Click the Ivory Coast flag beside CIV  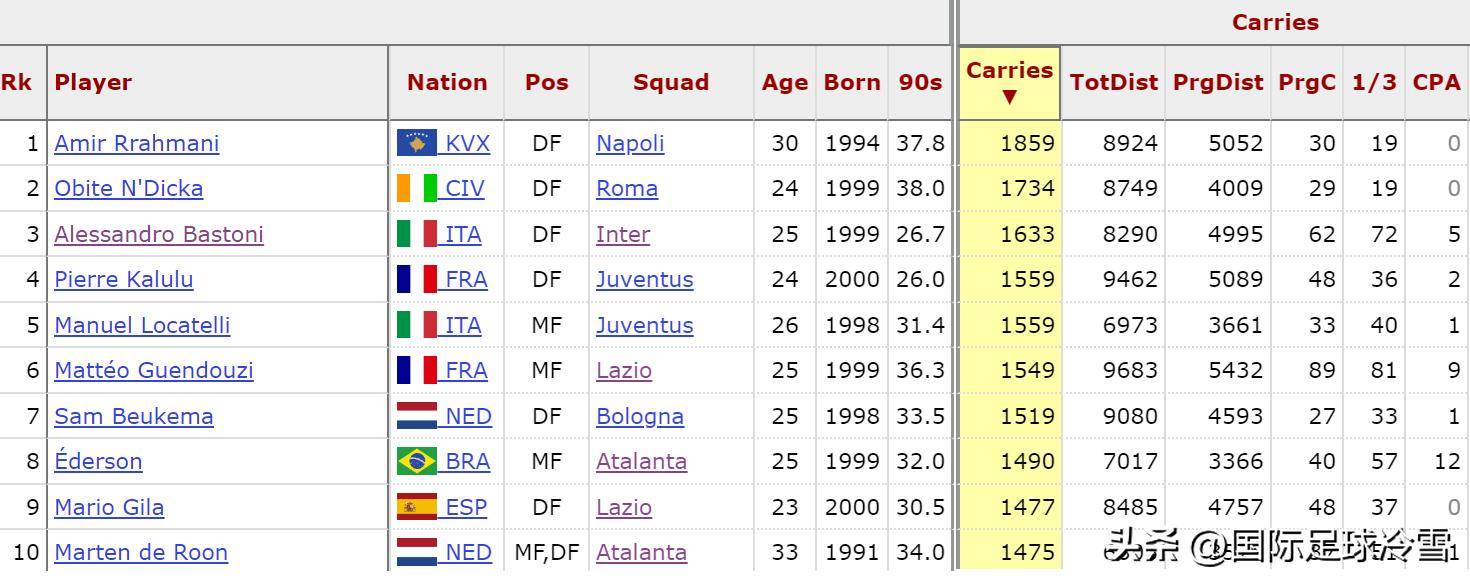coord(417,188)
